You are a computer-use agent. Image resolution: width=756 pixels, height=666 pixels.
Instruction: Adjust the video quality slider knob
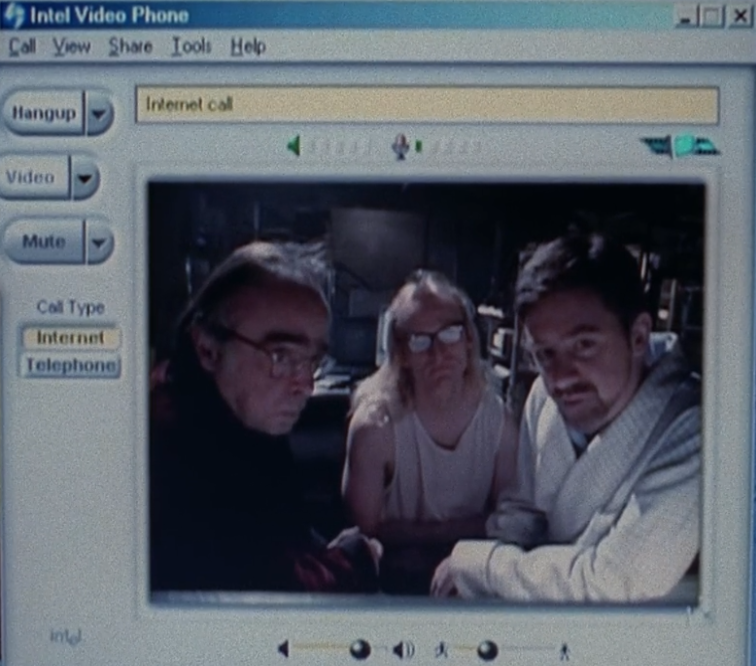point(487,650)
